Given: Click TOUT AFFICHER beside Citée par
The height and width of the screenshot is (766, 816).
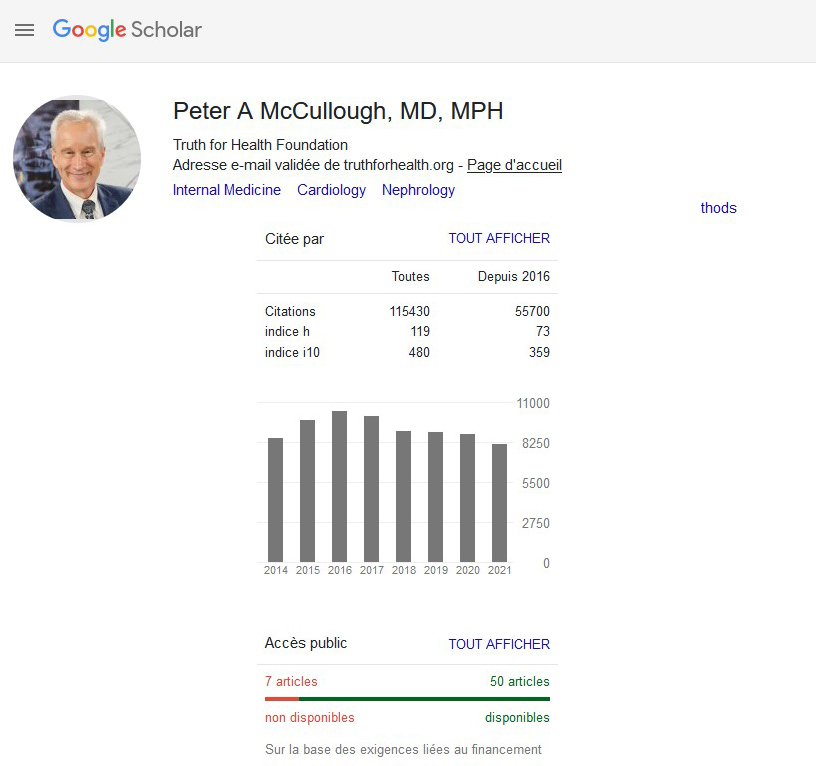Looking at the screenshot, I should pos(499,238).
